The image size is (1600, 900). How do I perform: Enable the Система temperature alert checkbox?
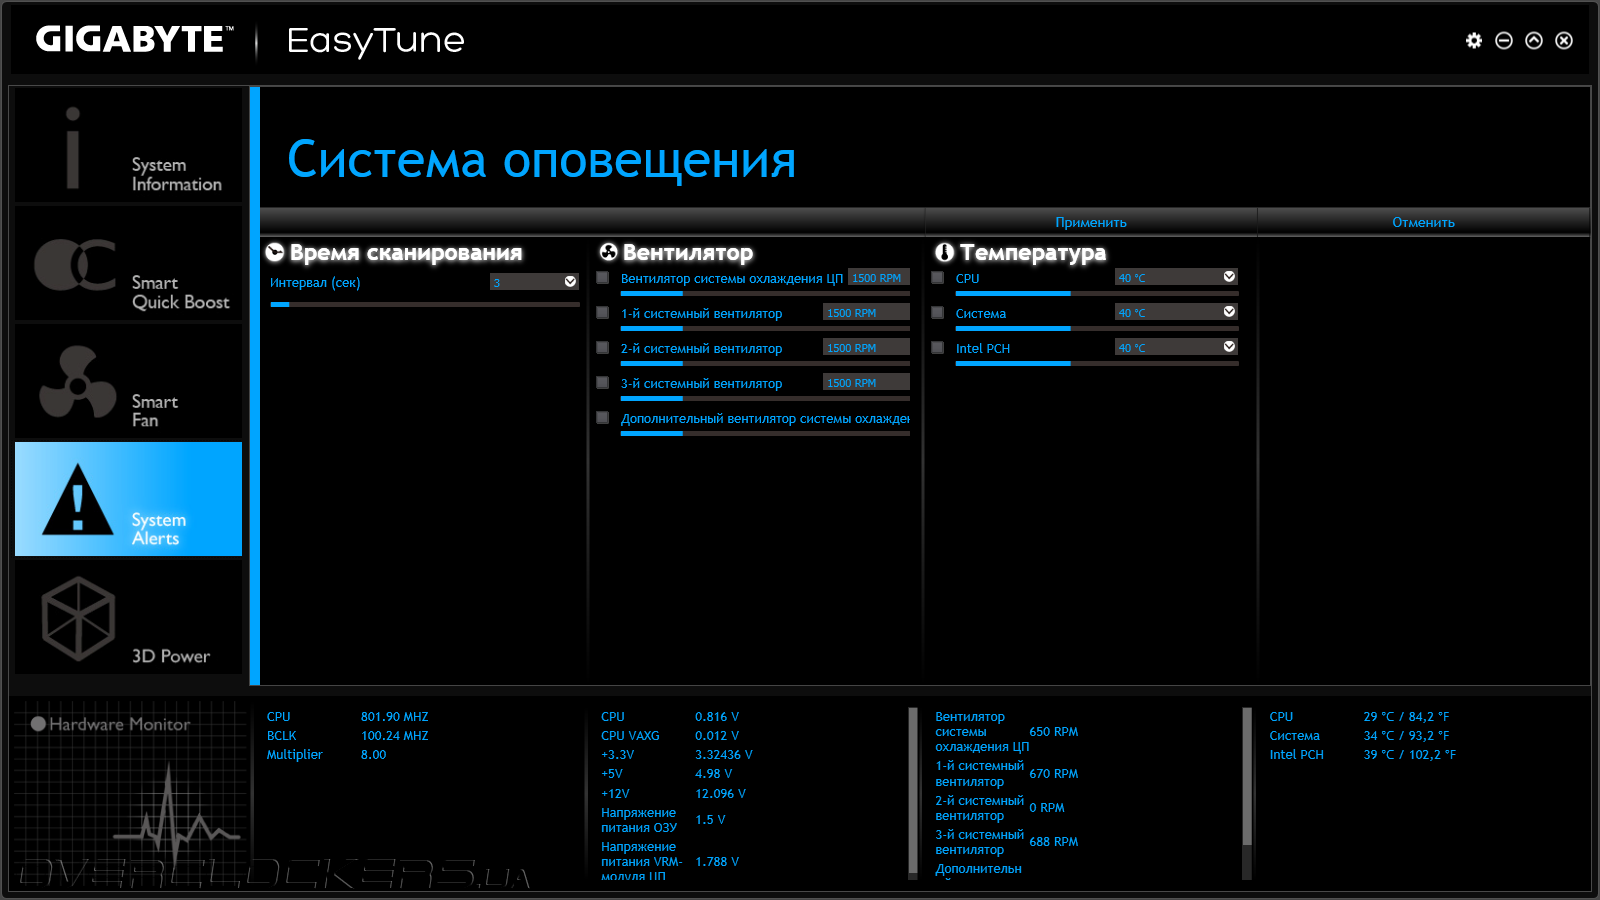pyautogui.click(x=938, y=313)
